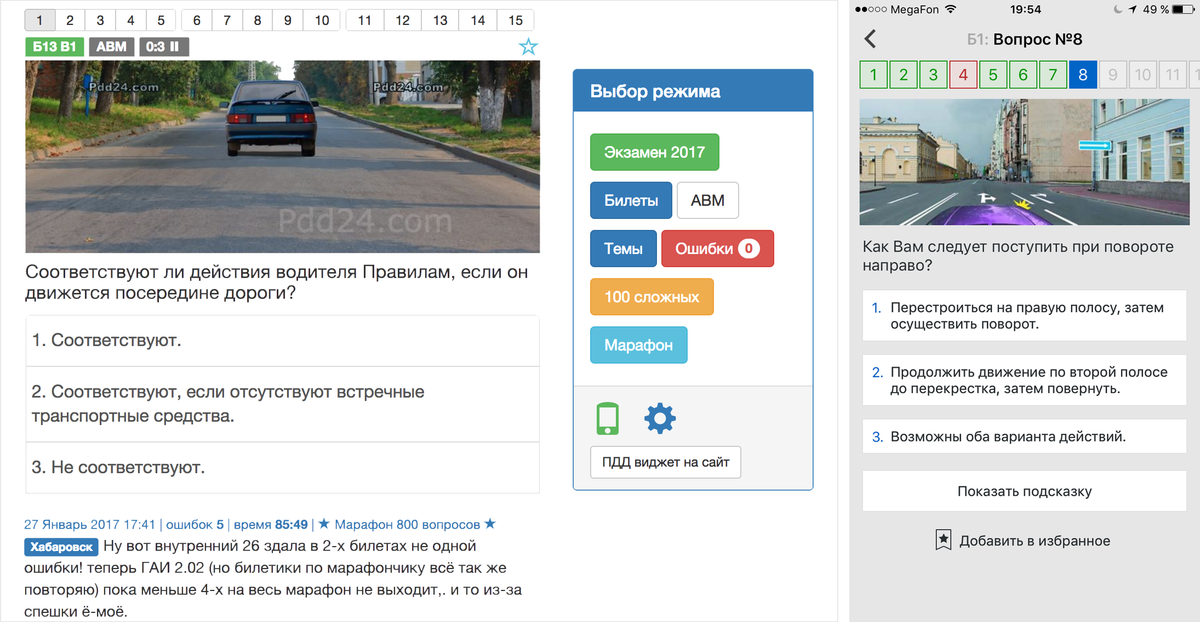
Task: Click bookmark icon beside Добавить в избранное
Action: 943,540
